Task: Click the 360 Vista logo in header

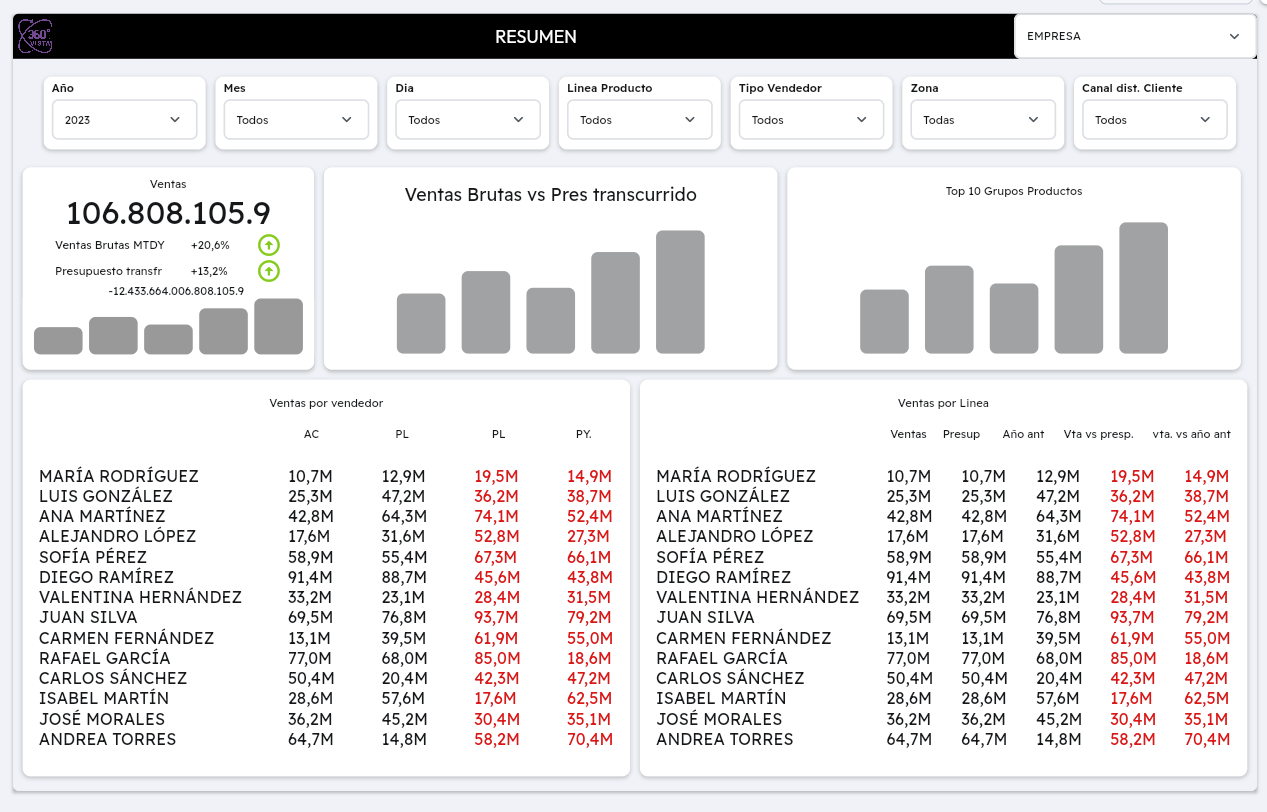Action: tap(35, 37)
